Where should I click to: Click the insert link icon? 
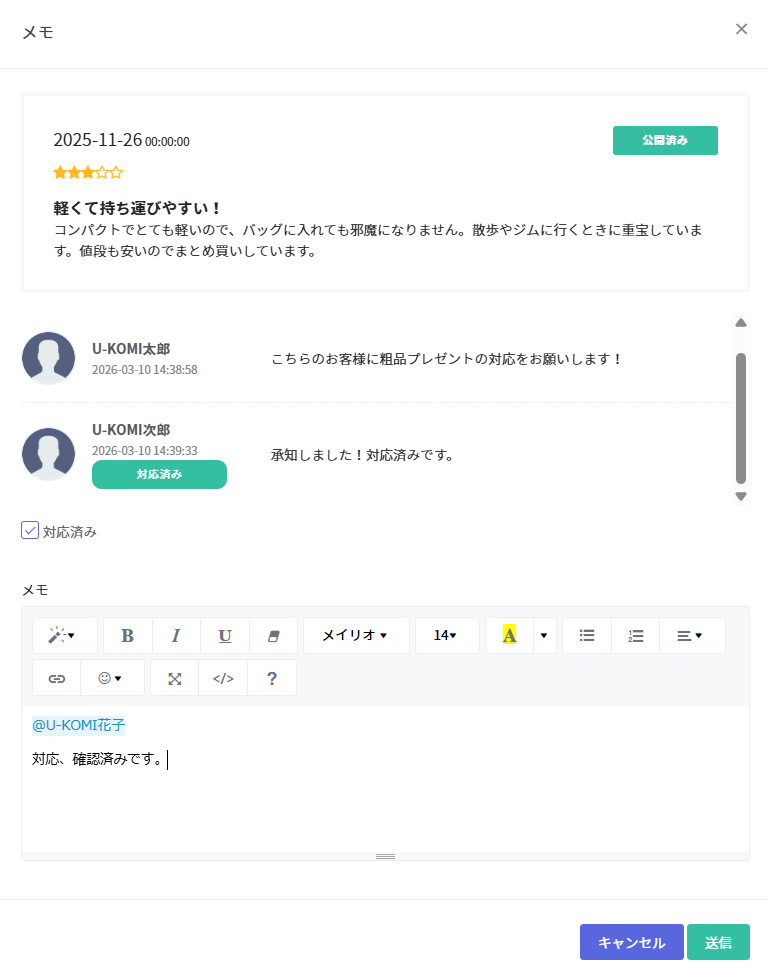(57, 678)
